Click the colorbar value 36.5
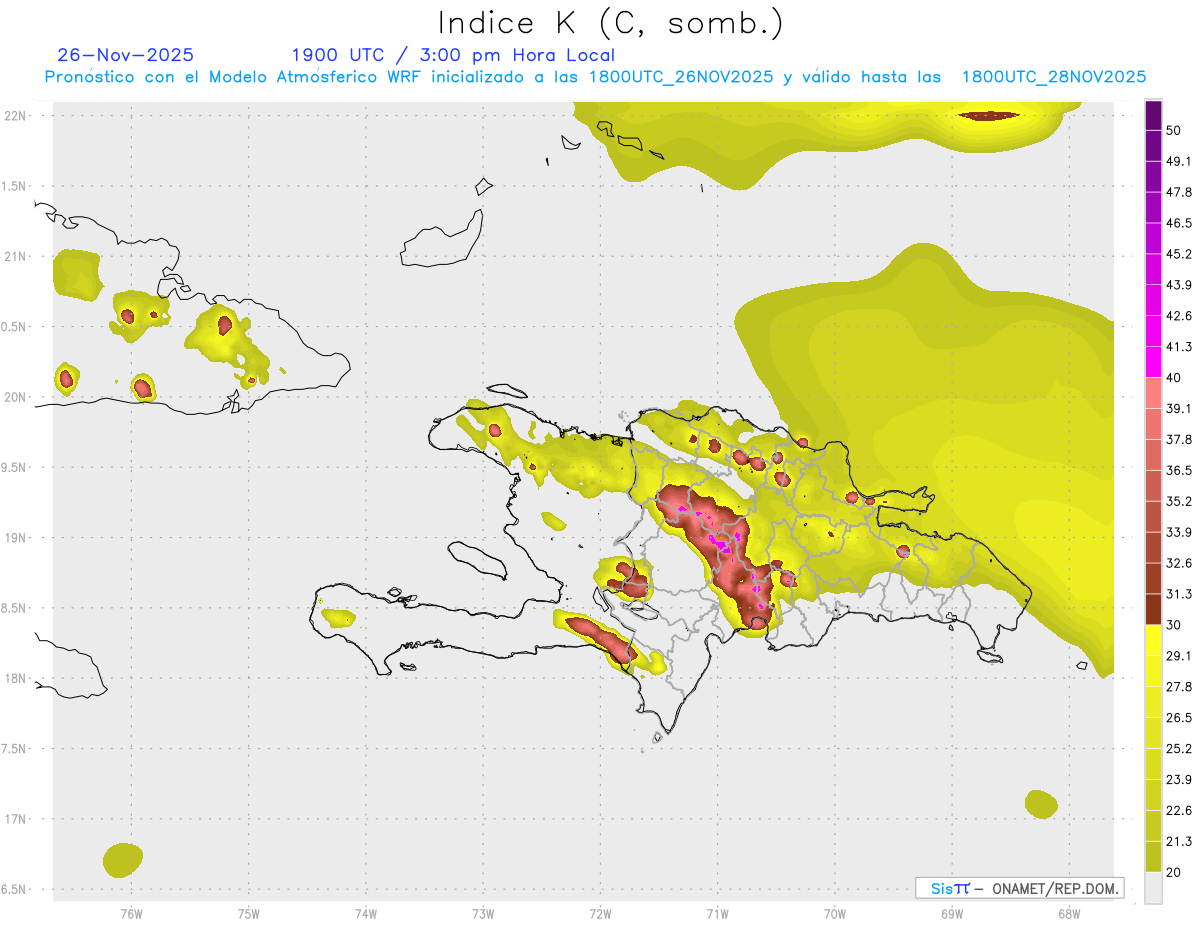 point(1179,470)
